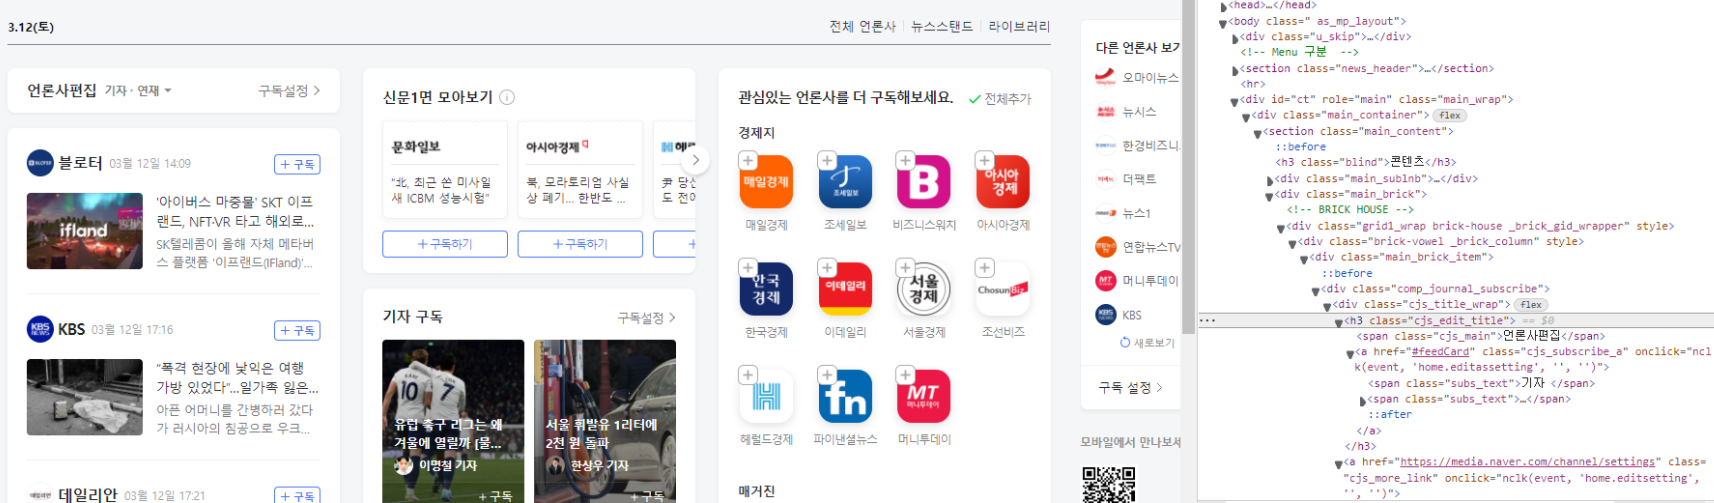This screenshot has height=503, width=1714.
Task: Open the 서울경제 publisher icon
Action: (x=924, y=289)
